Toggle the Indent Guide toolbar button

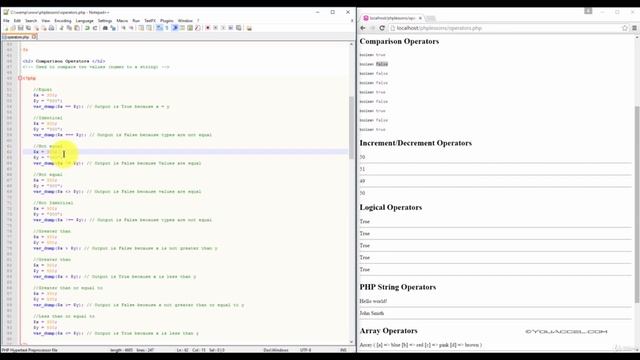pyautogui.click(x=175, y=28)
